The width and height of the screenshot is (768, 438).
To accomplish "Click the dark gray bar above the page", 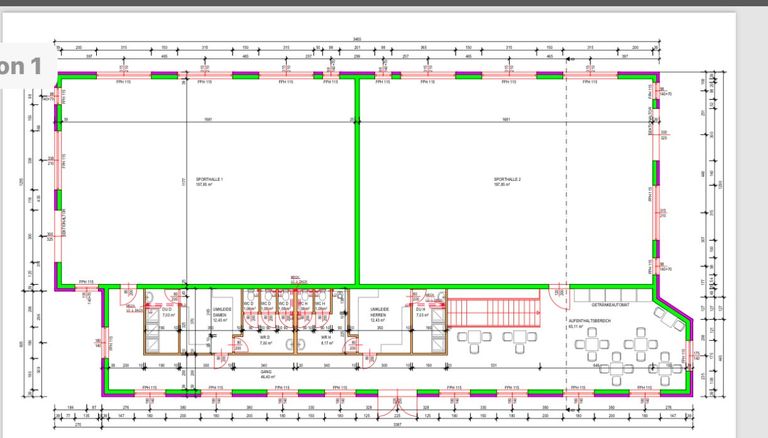I will click(384, 4).
